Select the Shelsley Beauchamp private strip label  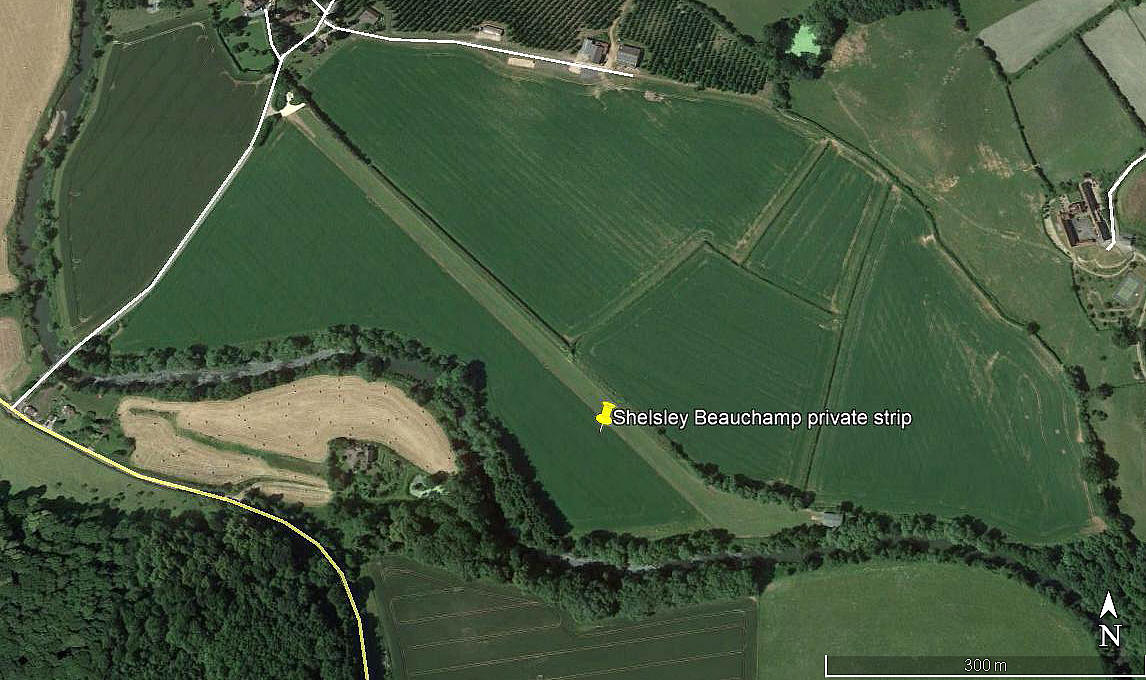(762, 418)
